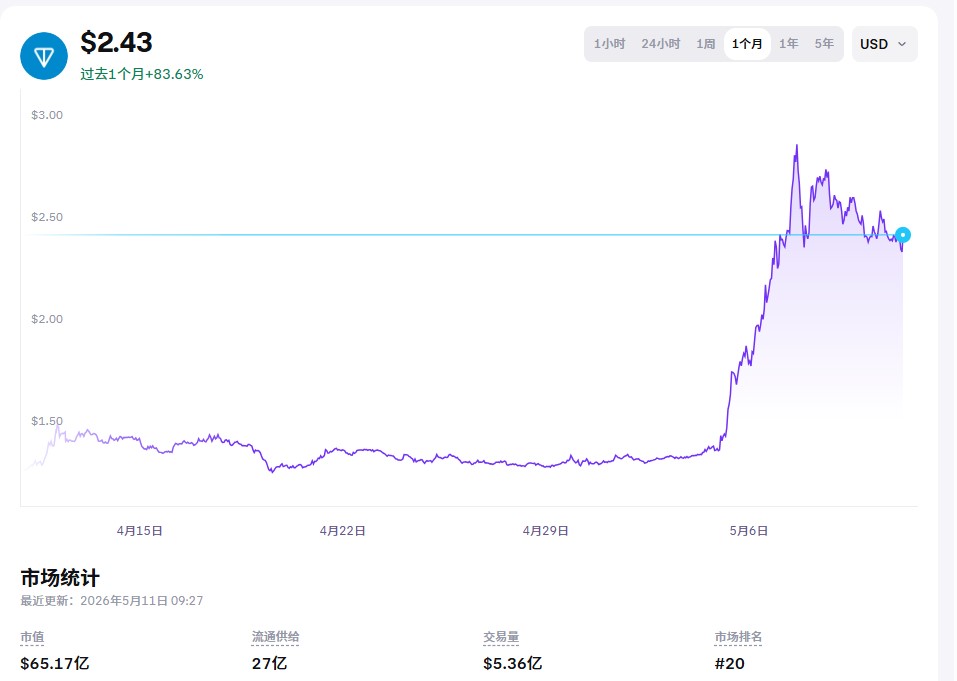Select the 24小时 time range

660,44
